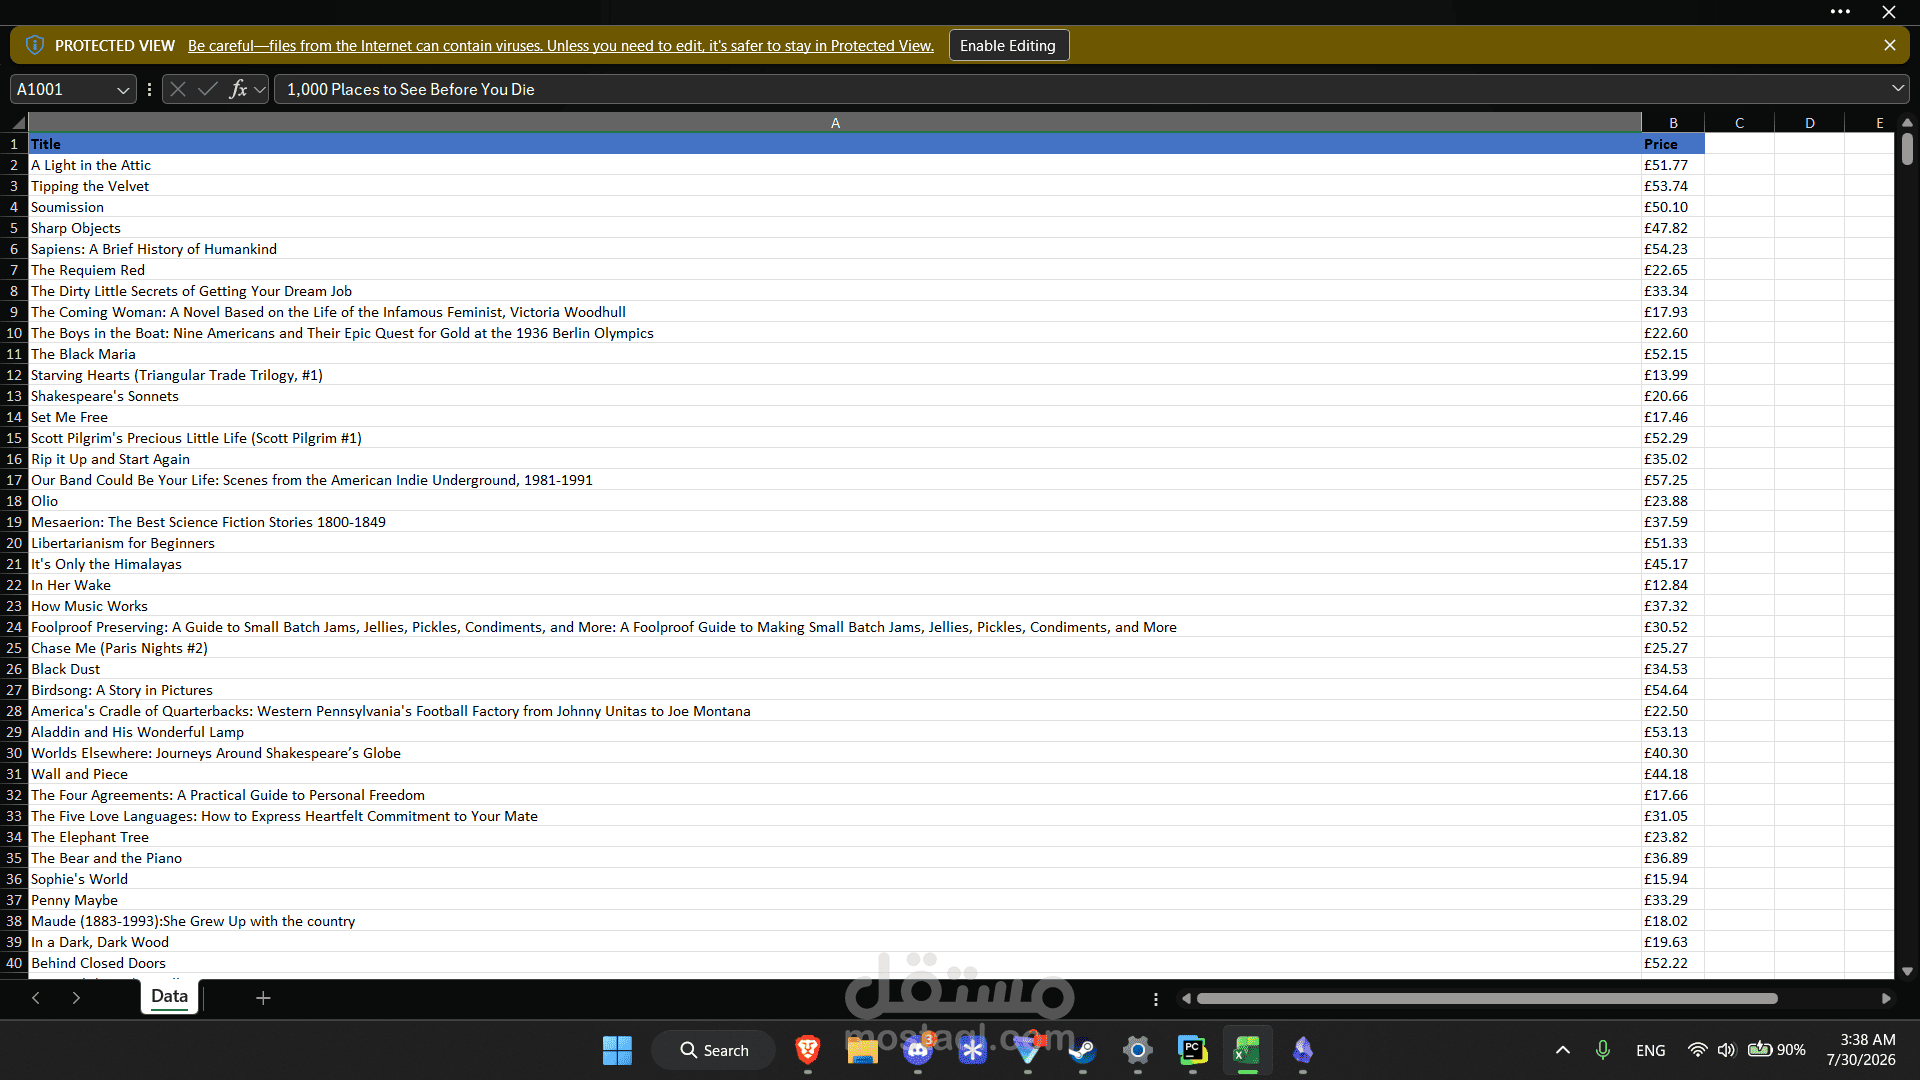Open the Name Box dropdown arrow

click(123, 90)
